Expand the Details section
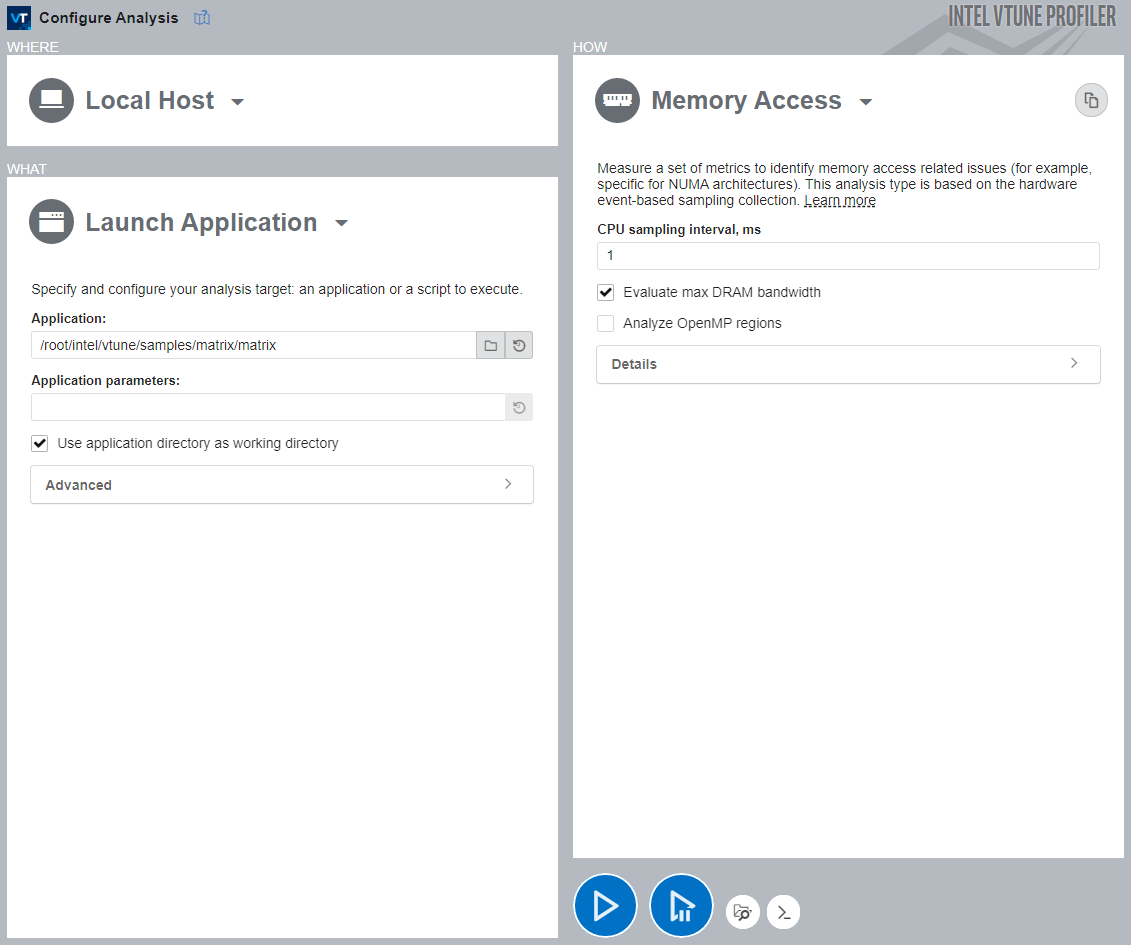The height and width of the screenshot is (945, 1131). coord(848,364)
